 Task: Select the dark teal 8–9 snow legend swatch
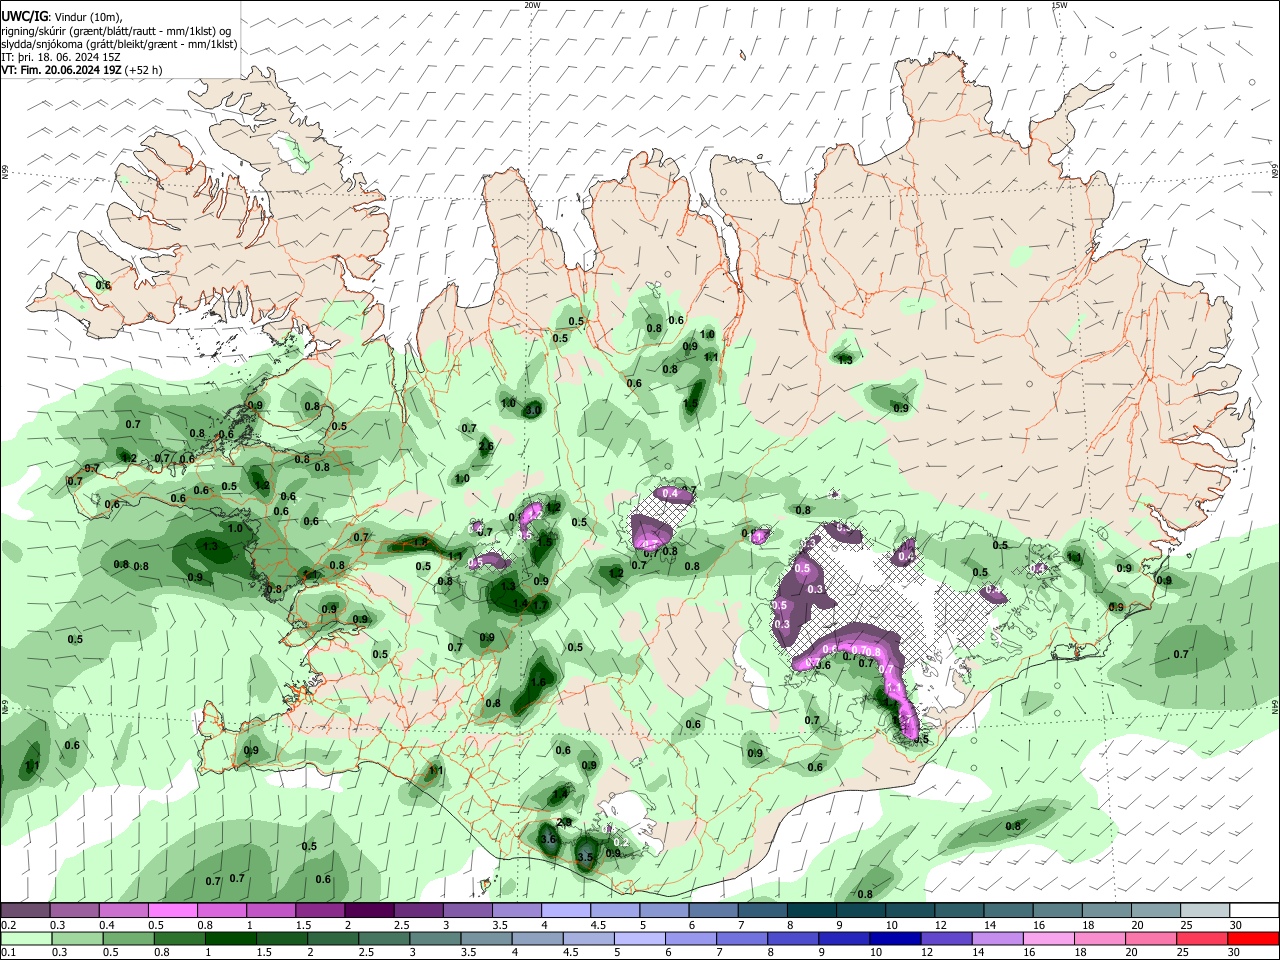[x=811, y=910]
